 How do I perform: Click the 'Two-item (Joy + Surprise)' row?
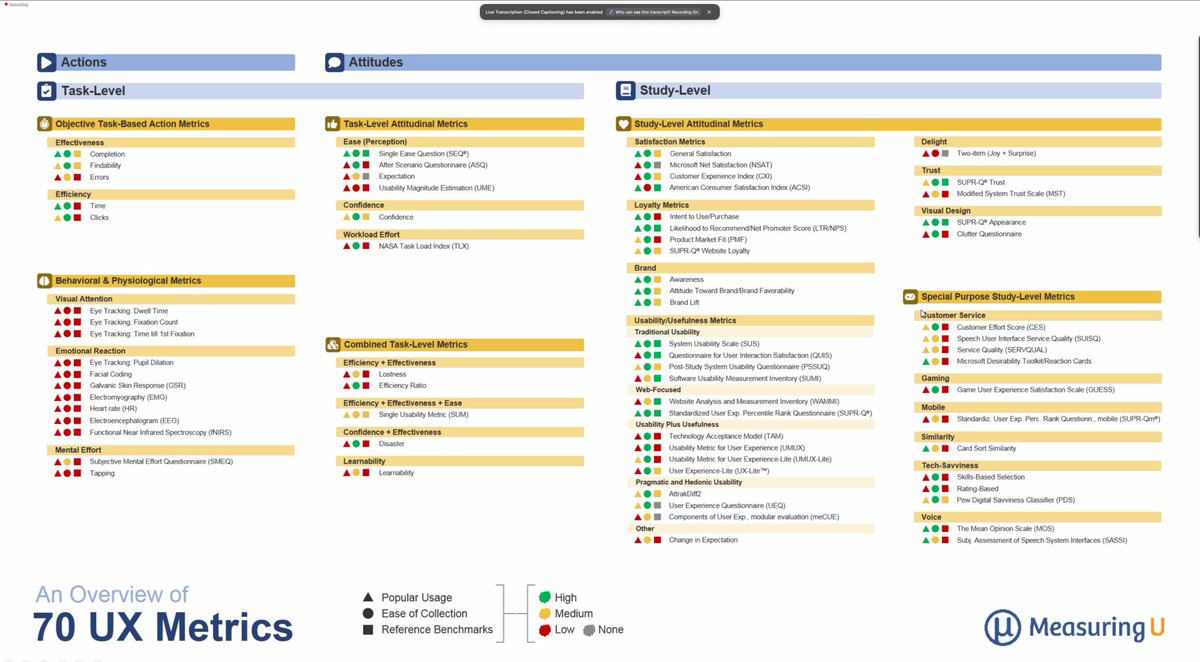[979, 154]
